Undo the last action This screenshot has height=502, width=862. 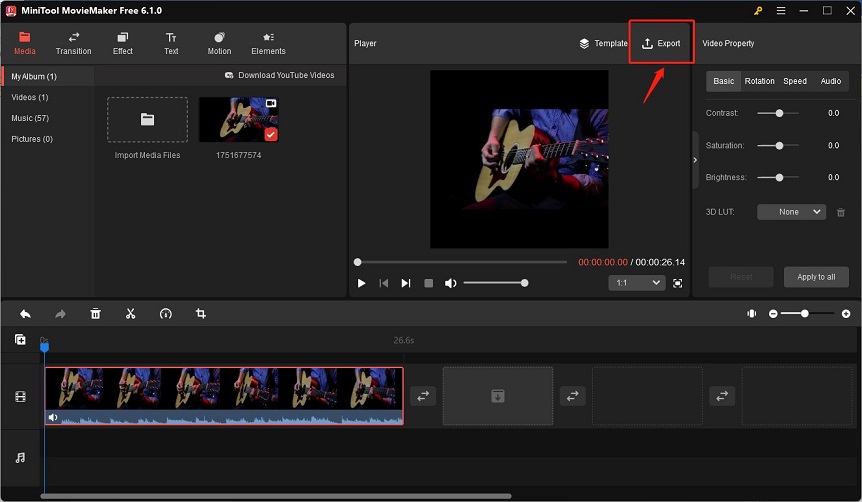pos(25,313)
